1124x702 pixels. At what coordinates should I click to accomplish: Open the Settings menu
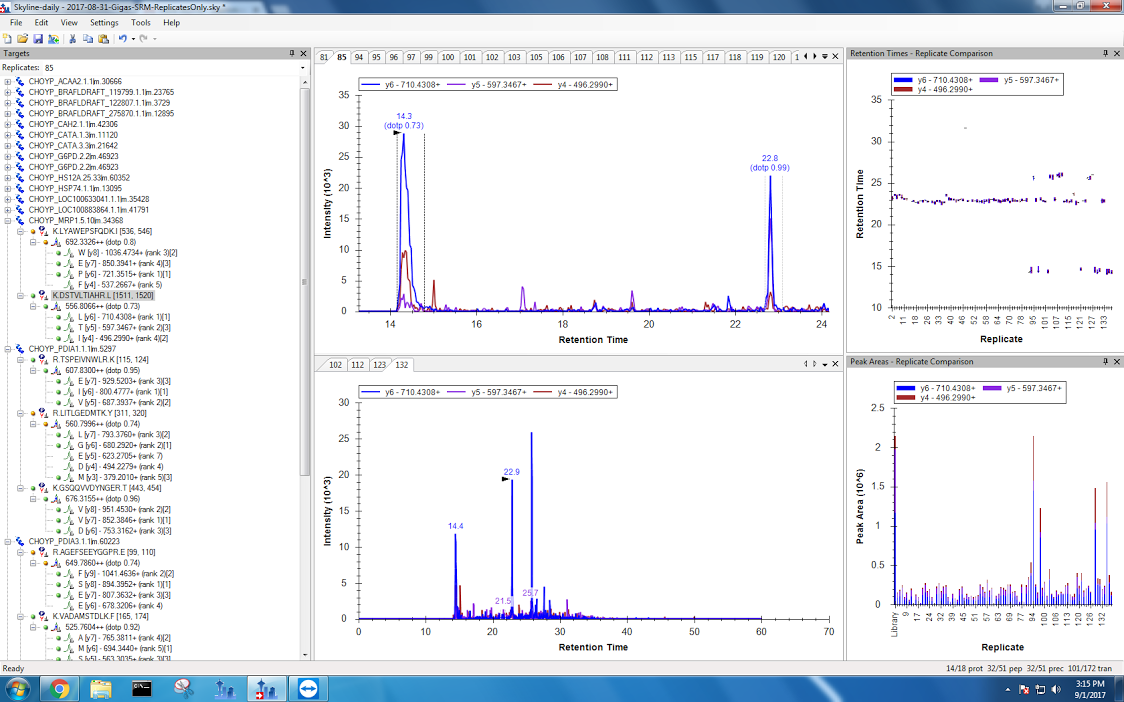coord(104,22)
